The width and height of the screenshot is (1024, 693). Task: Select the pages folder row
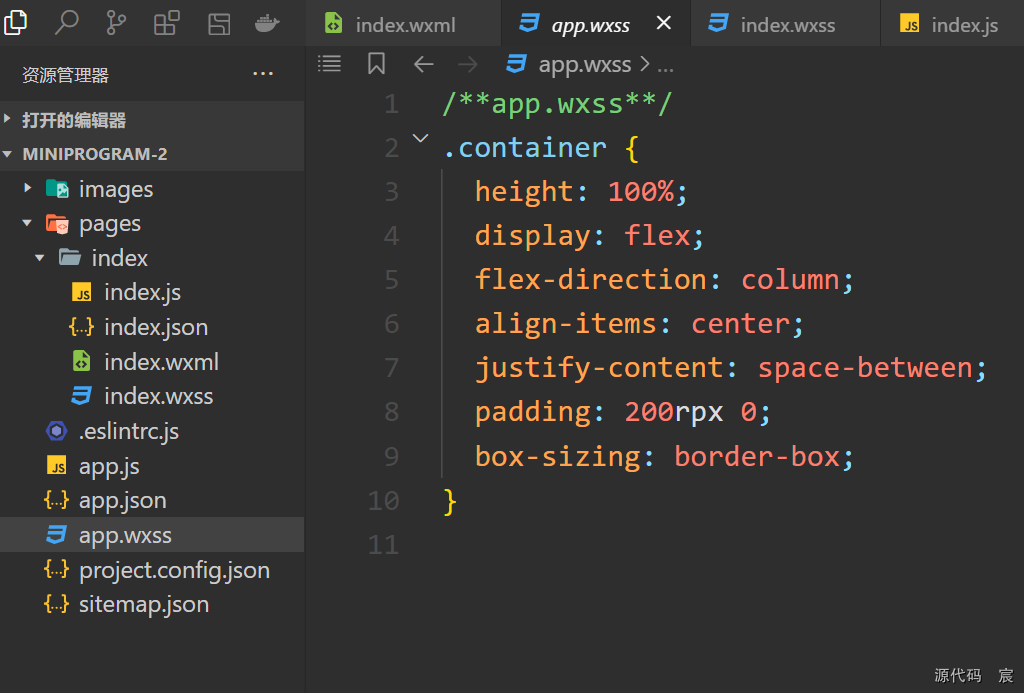pos(152,223)
